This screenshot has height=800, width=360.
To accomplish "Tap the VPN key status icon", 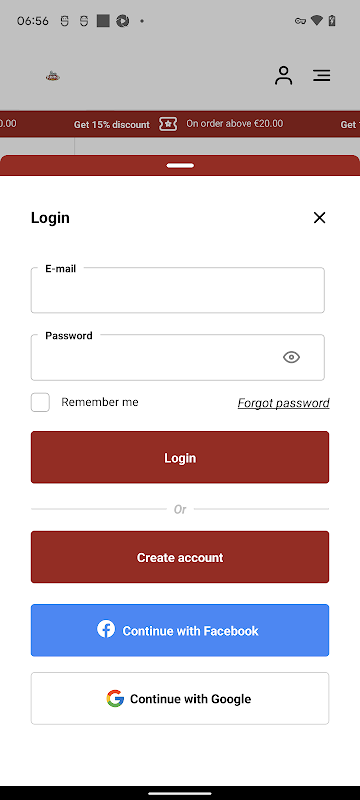I will pyautogui.click(x=300, y=21).
